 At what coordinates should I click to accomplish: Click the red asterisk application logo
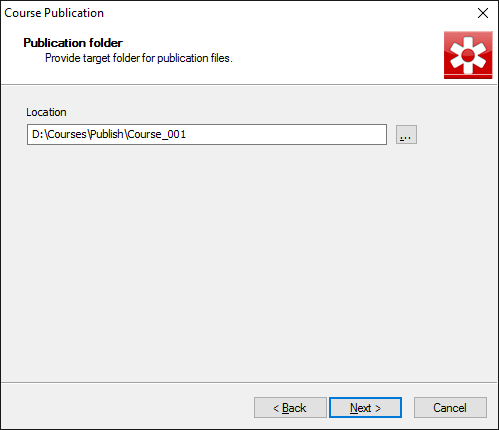468,55
